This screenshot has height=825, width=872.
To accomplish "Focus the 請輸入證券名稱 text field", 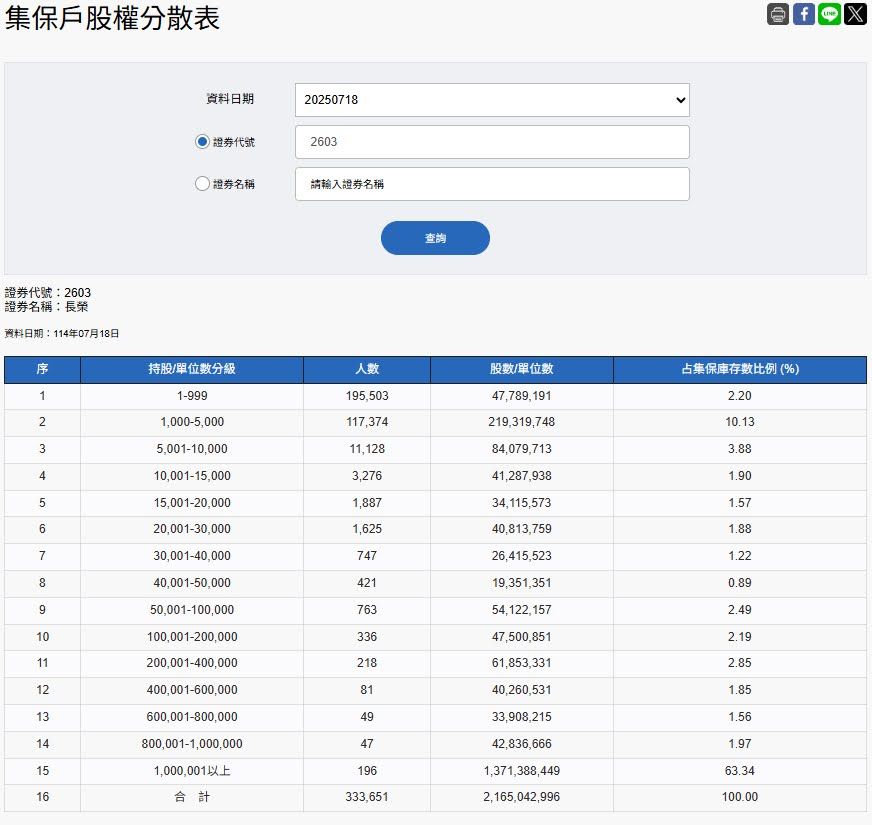I will point(492,184).
